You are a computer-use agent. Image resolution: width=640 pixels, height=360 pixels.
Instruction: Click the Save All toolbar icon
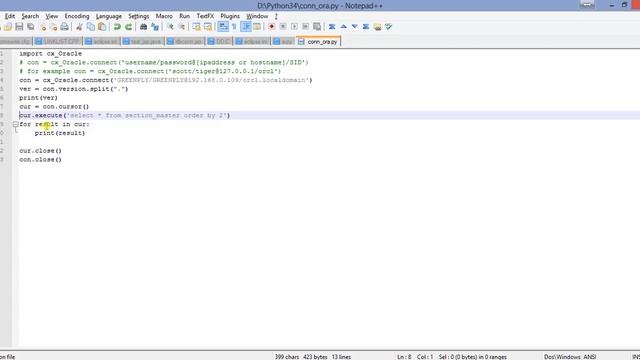[31, 27]
